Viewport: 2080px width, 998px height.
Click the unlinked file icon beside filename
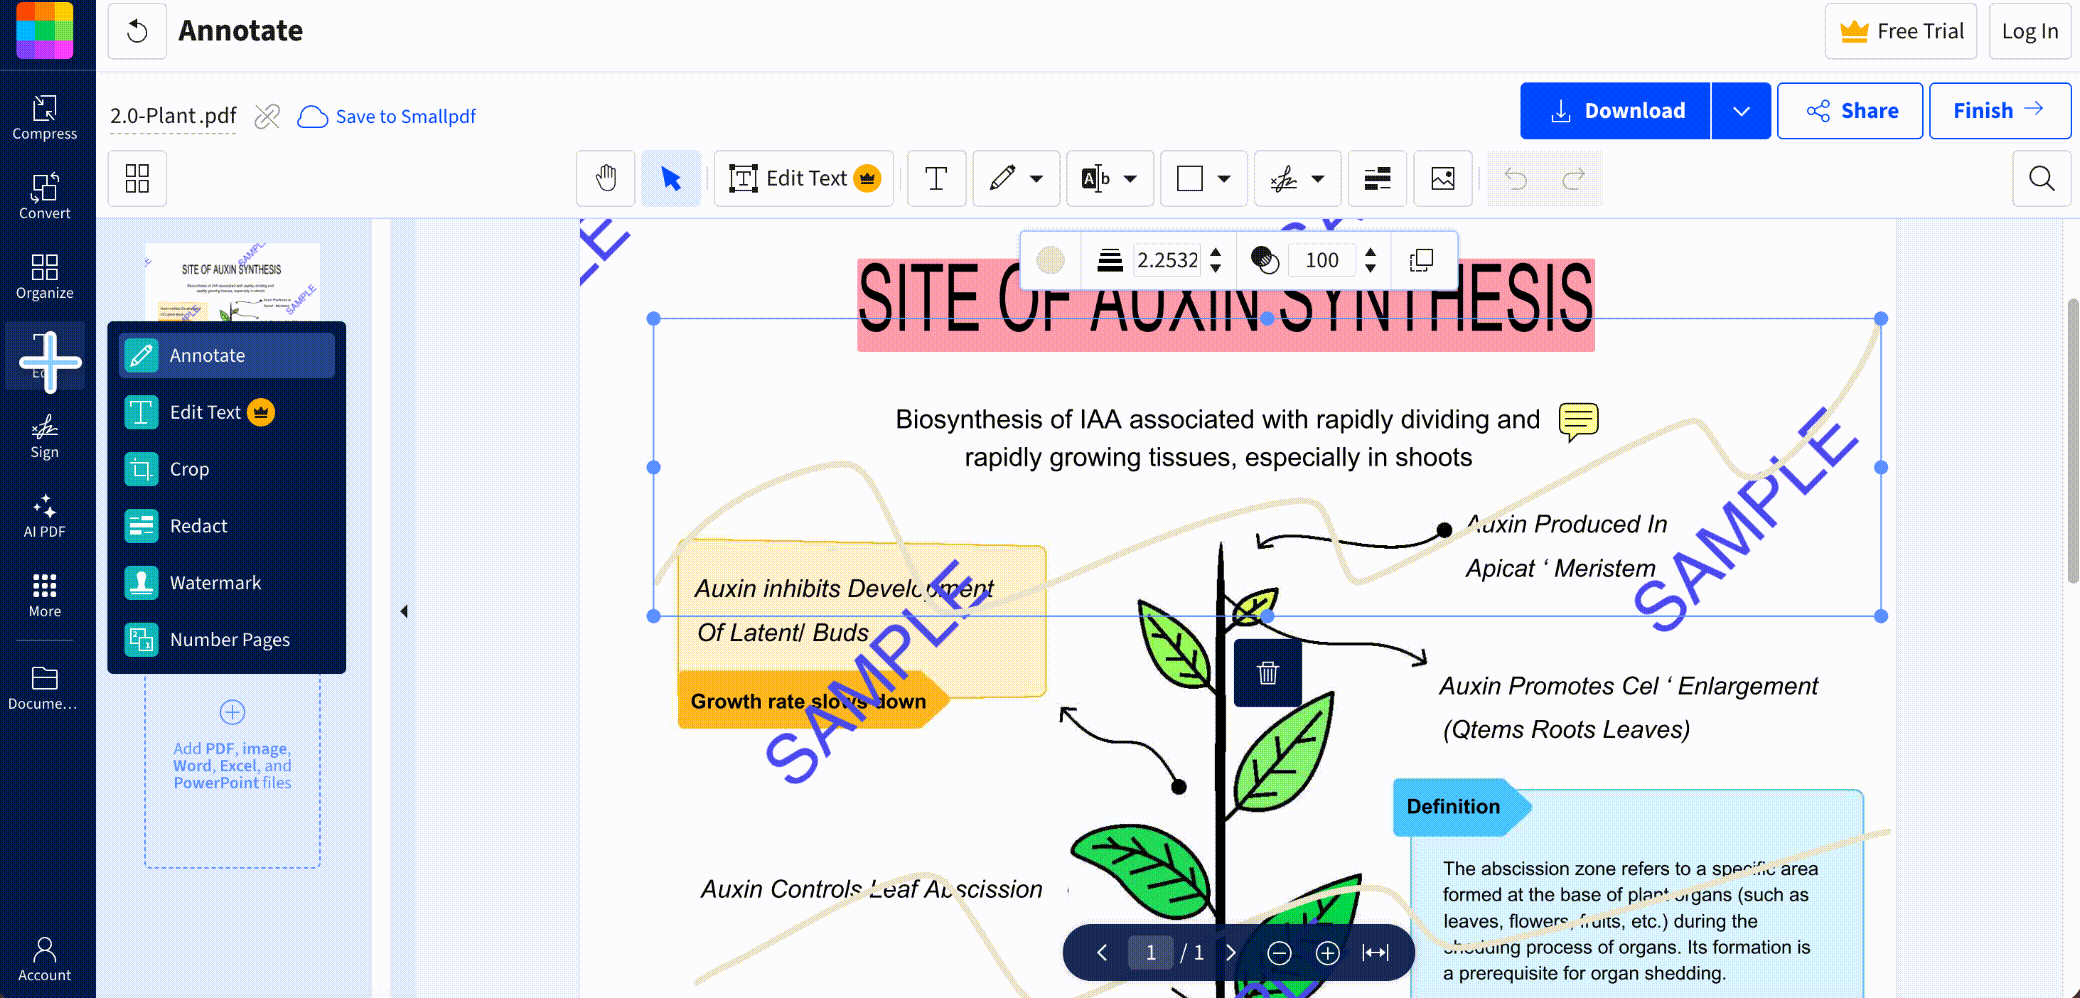pos(267,116)
